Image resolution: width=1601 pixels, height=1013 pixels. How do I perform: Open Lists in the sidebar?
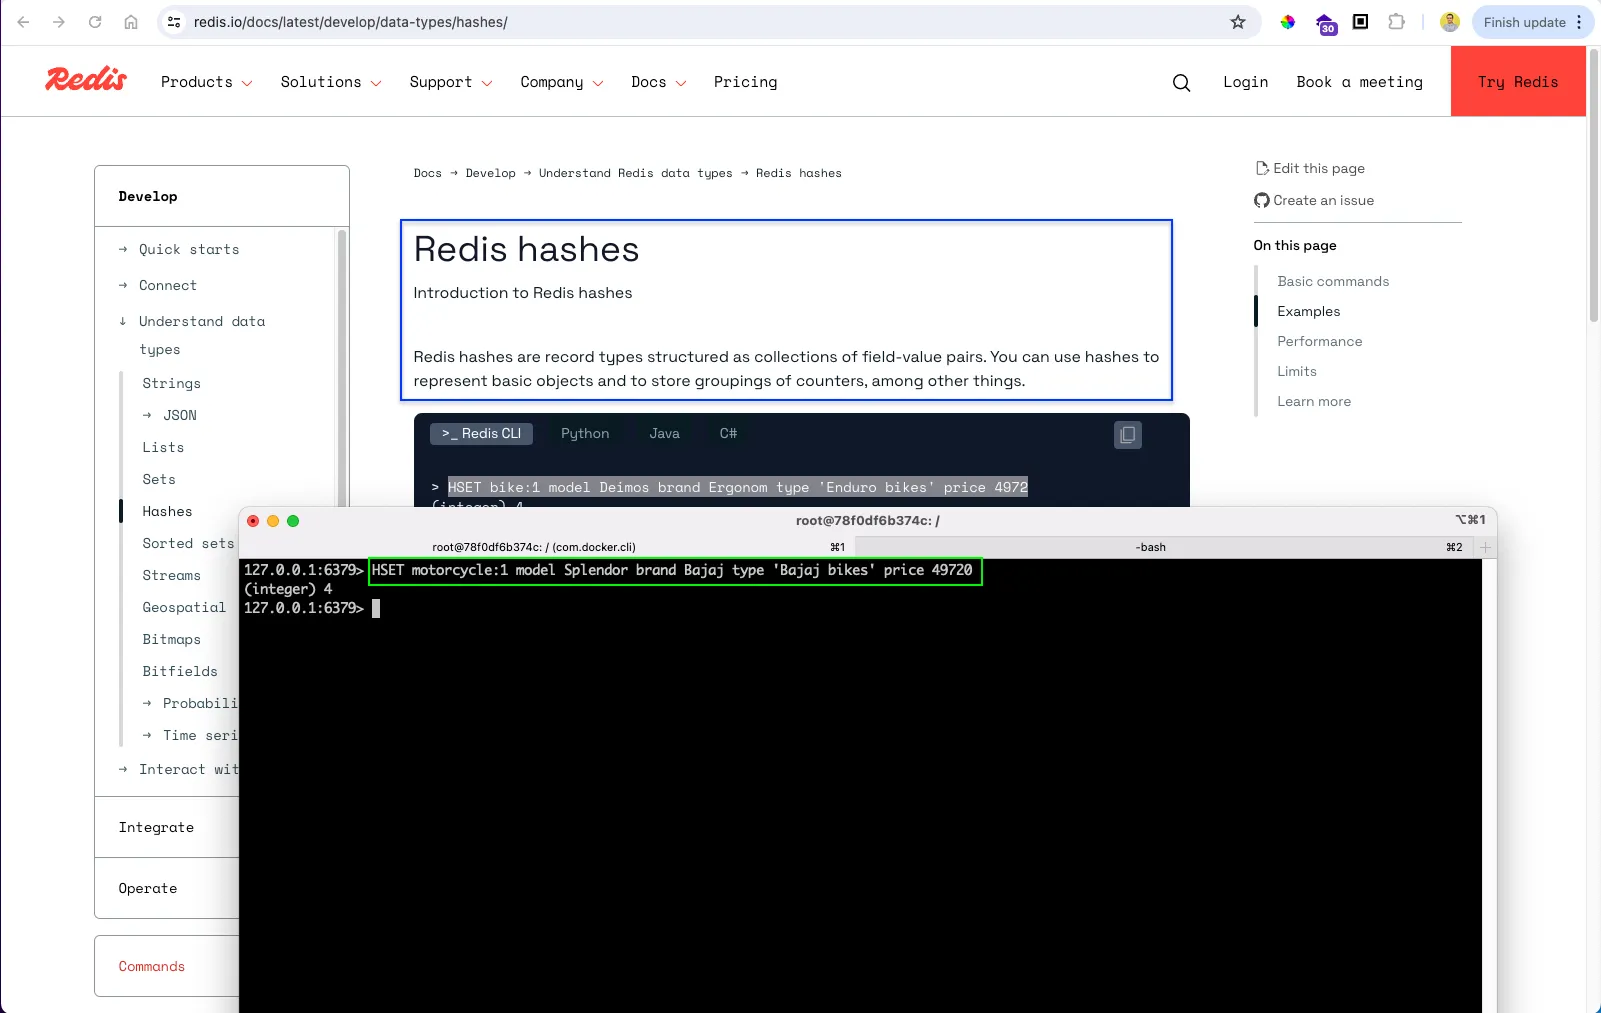[163, 447]
